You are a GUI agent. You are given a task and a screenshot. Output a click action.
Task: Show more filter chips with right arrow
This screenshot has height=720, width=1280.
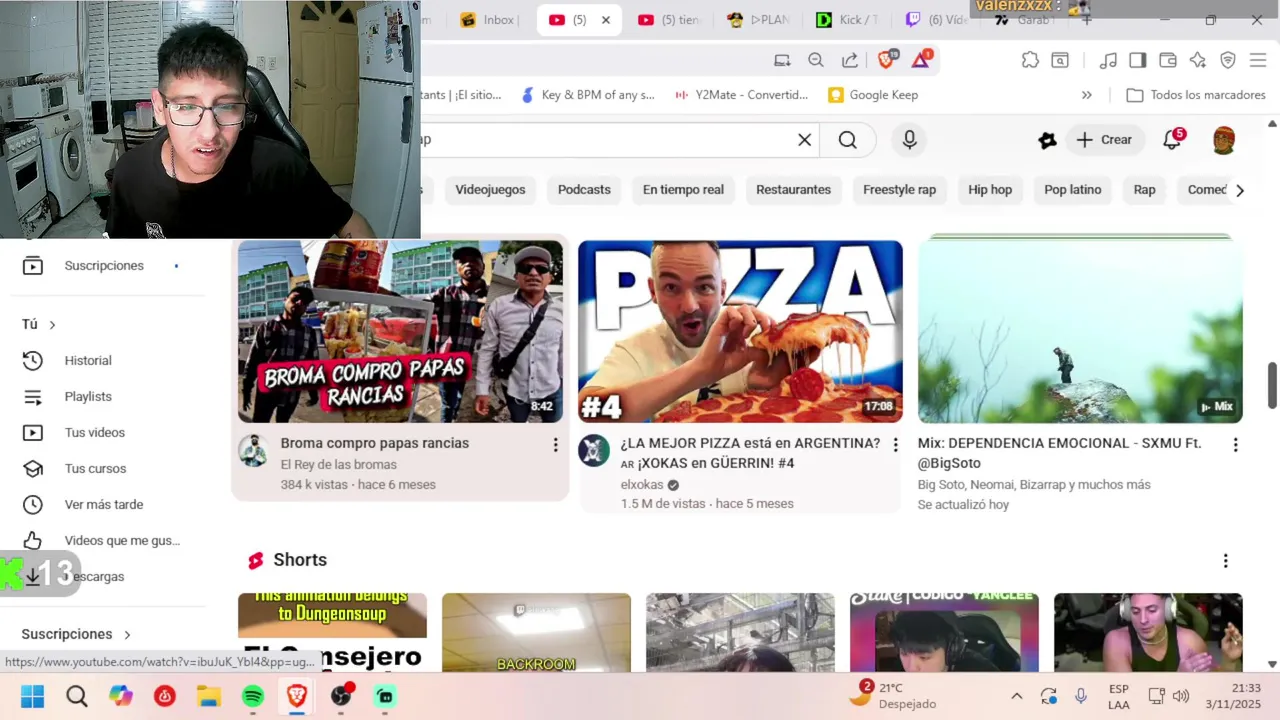(x=1240, y=190)
